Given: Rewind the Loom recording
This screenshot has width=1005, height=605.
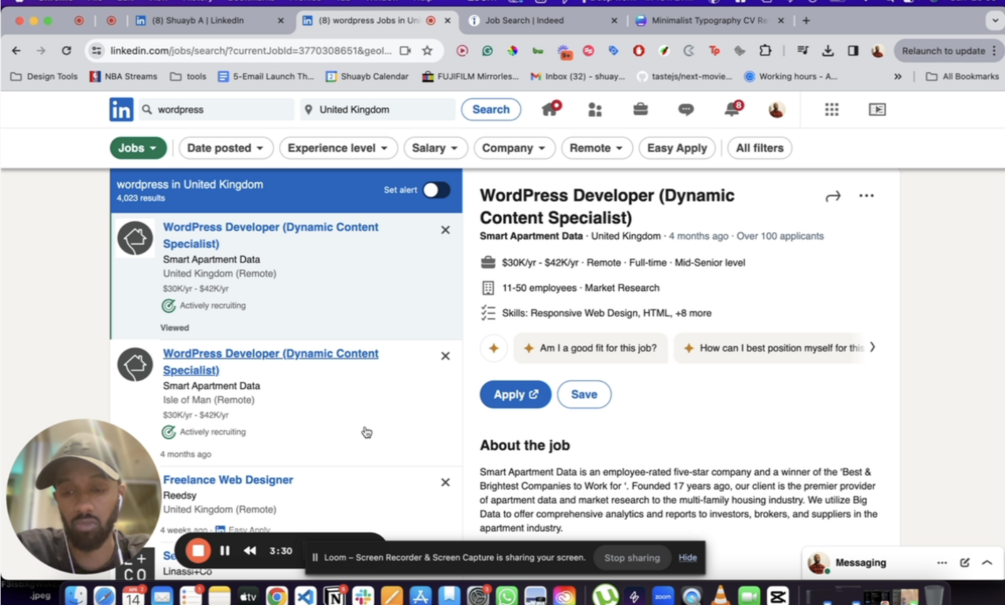Looking at the screenshot, I should [250, 551].
